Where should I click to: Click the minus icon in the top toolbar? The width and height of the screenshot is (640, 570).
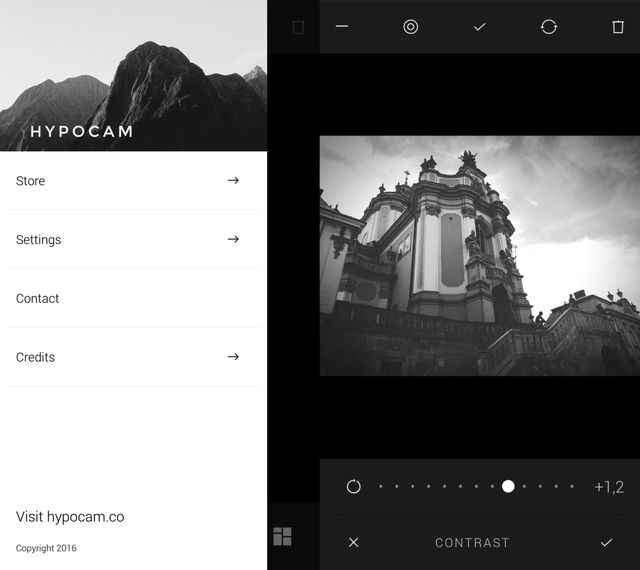point(342,27)
